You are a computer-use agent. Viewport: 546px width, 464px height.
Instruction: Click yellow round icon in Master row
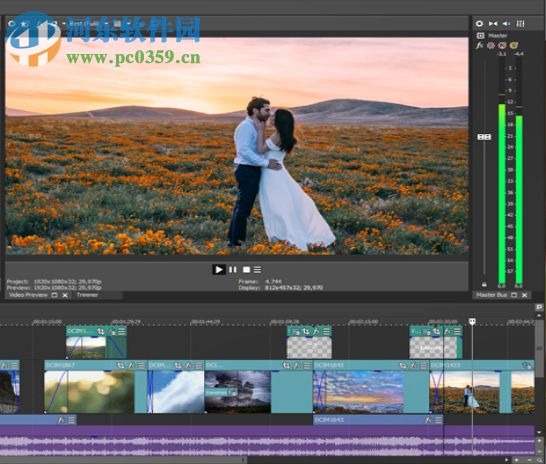pyautogui.click(x=514, y=45)
